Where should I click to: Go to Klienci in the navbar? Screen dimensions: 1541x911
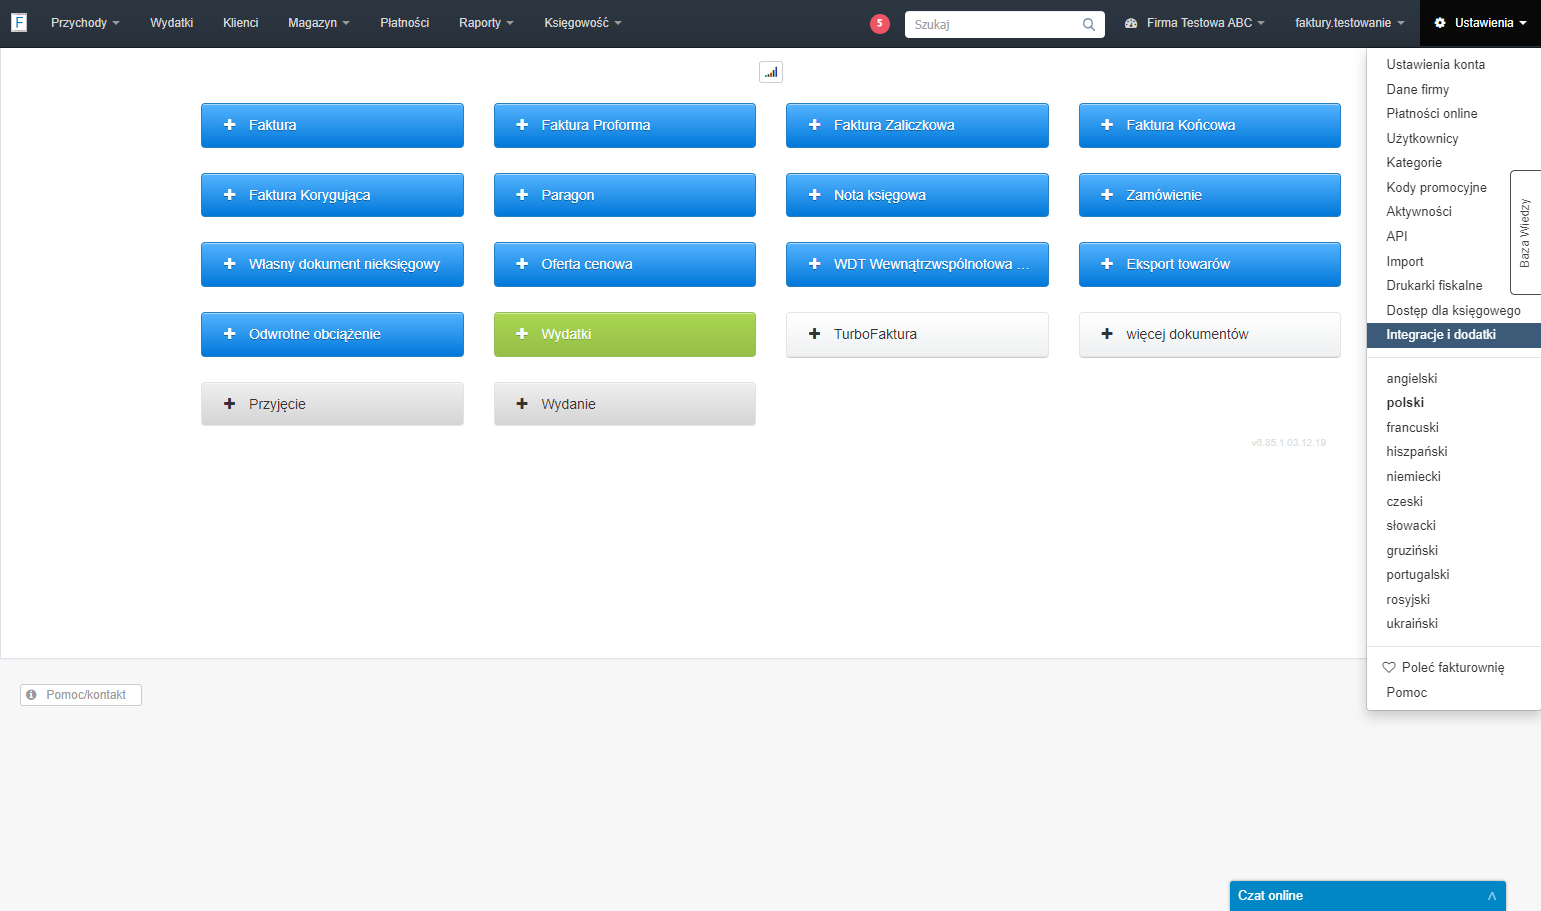click(241, 23)
